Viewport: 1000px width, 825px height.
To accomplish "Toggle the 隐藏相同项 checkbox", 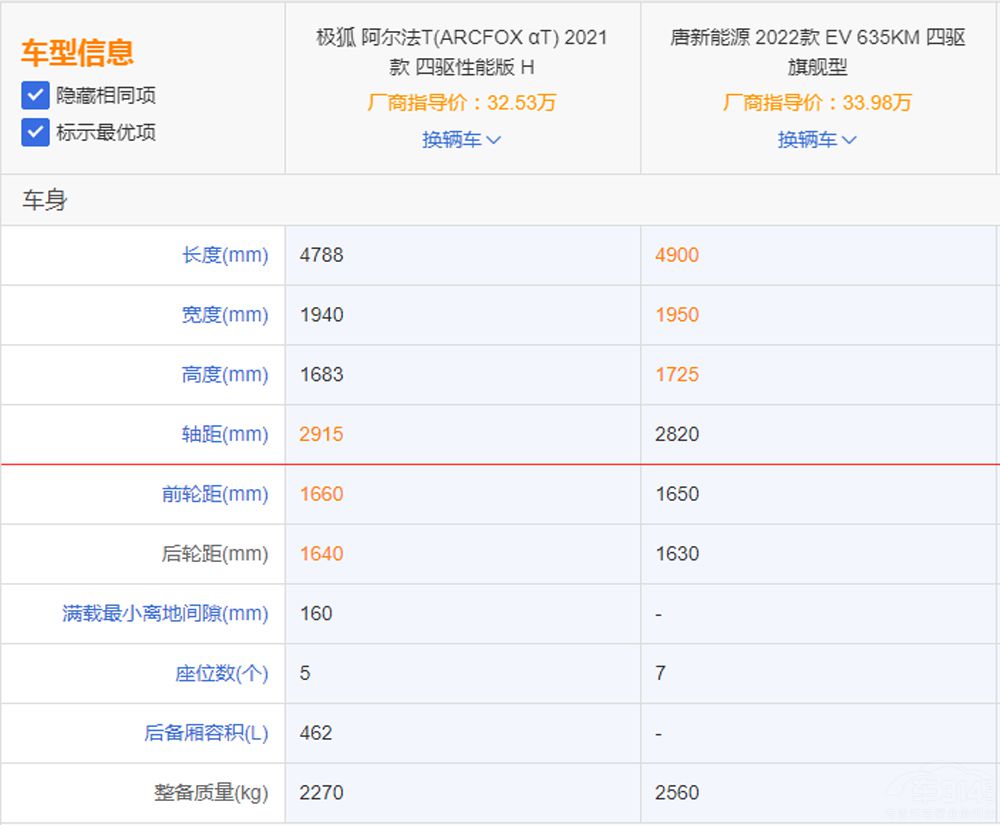I will coord(35,95).
